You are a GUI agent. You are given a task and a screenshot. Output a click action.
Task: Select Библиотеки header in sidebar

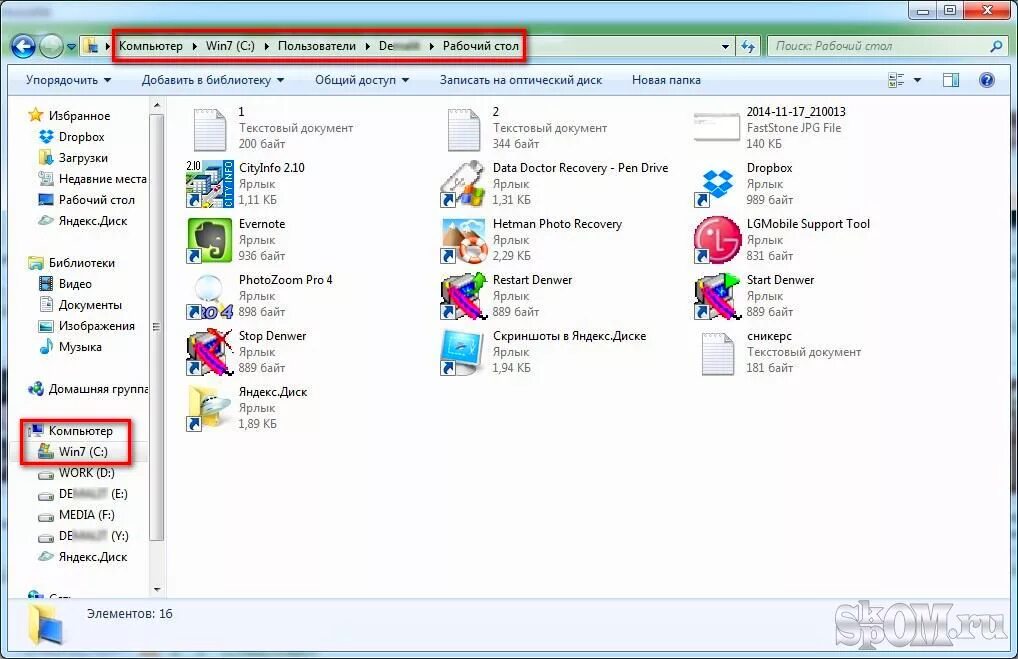click(x=81, y=263)
